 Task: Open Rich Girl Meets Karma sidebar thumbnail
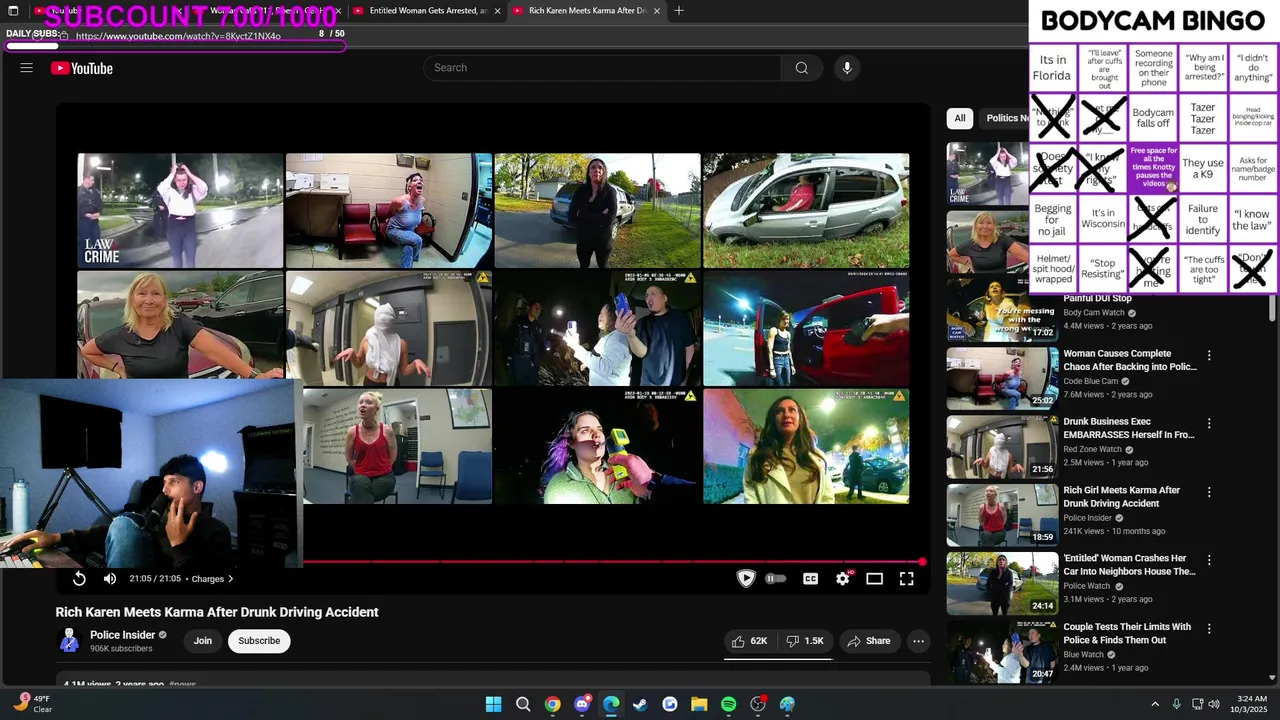click(1002, 514)
